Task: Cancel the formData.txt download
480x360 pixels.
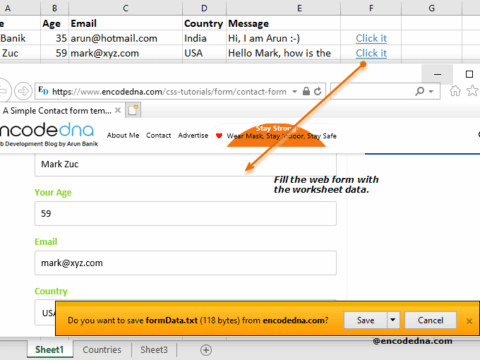Action: coord(430,320)
